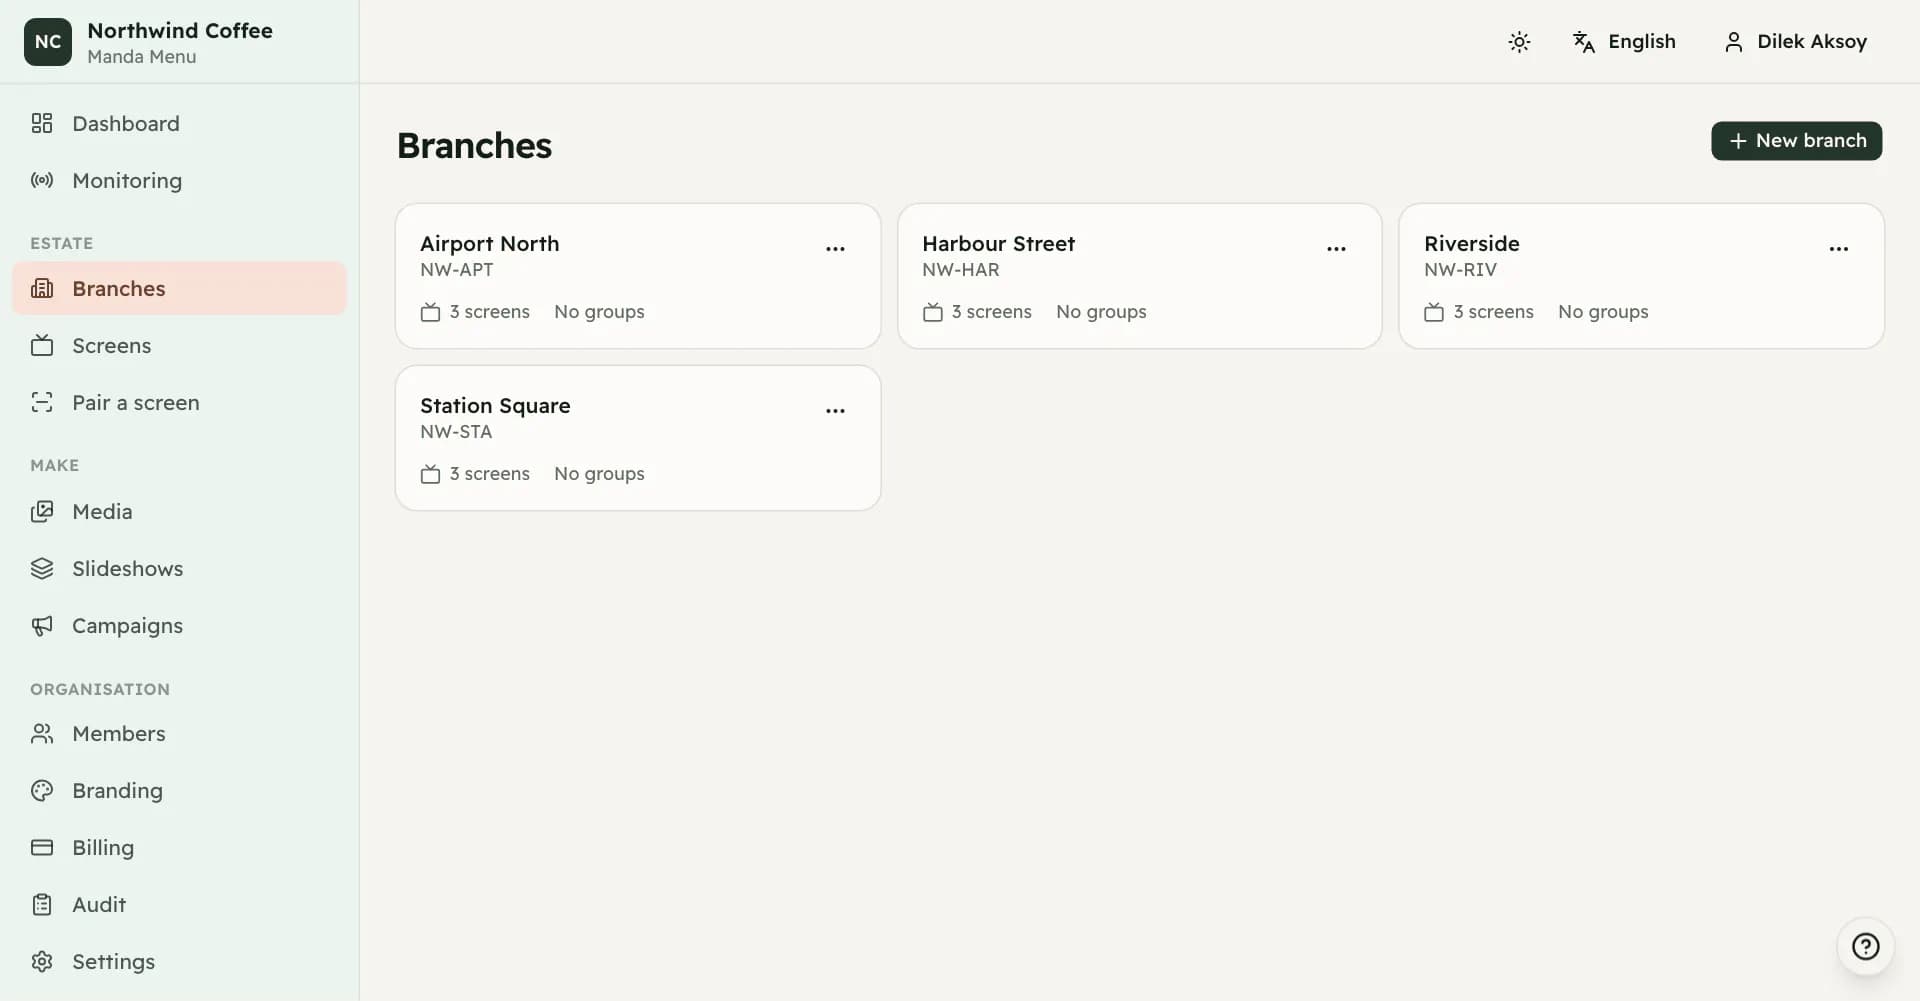Click the NC organisation logo

pos(48,42)
